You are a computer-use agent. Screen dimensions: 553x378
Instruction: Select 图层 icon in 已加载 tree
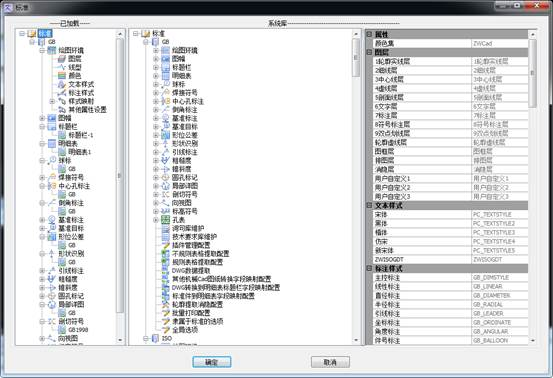[x=62, y=59]
